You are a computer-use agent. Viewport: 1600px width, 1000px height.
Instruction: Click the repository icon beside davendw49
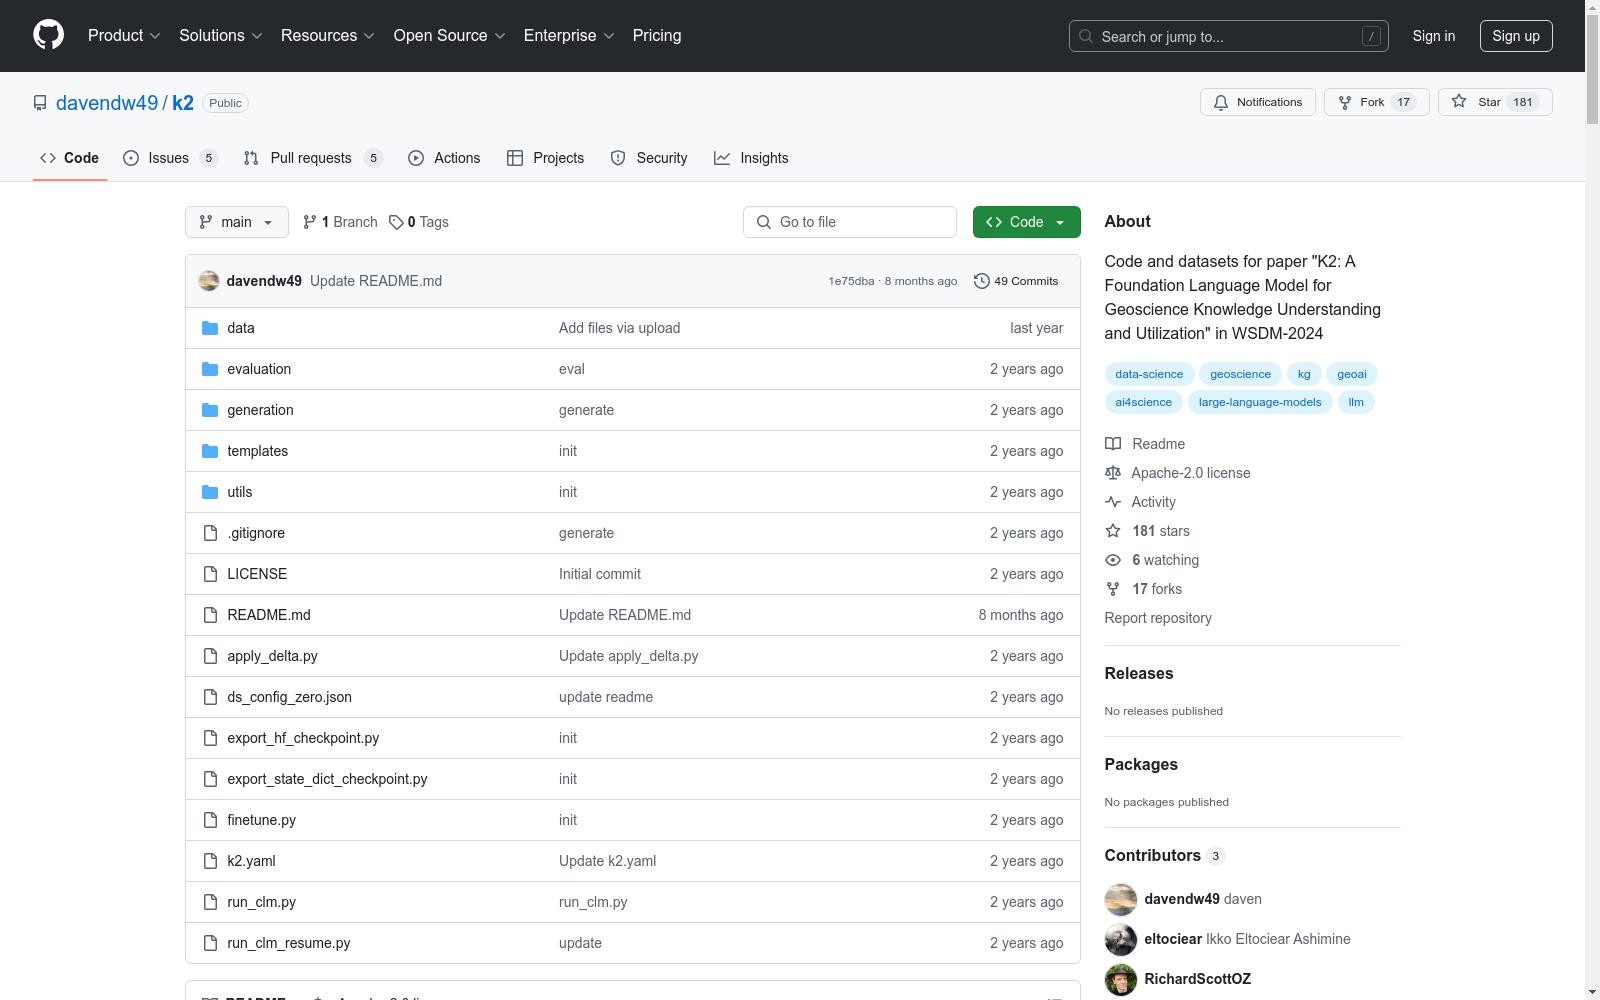pos(40,103)
